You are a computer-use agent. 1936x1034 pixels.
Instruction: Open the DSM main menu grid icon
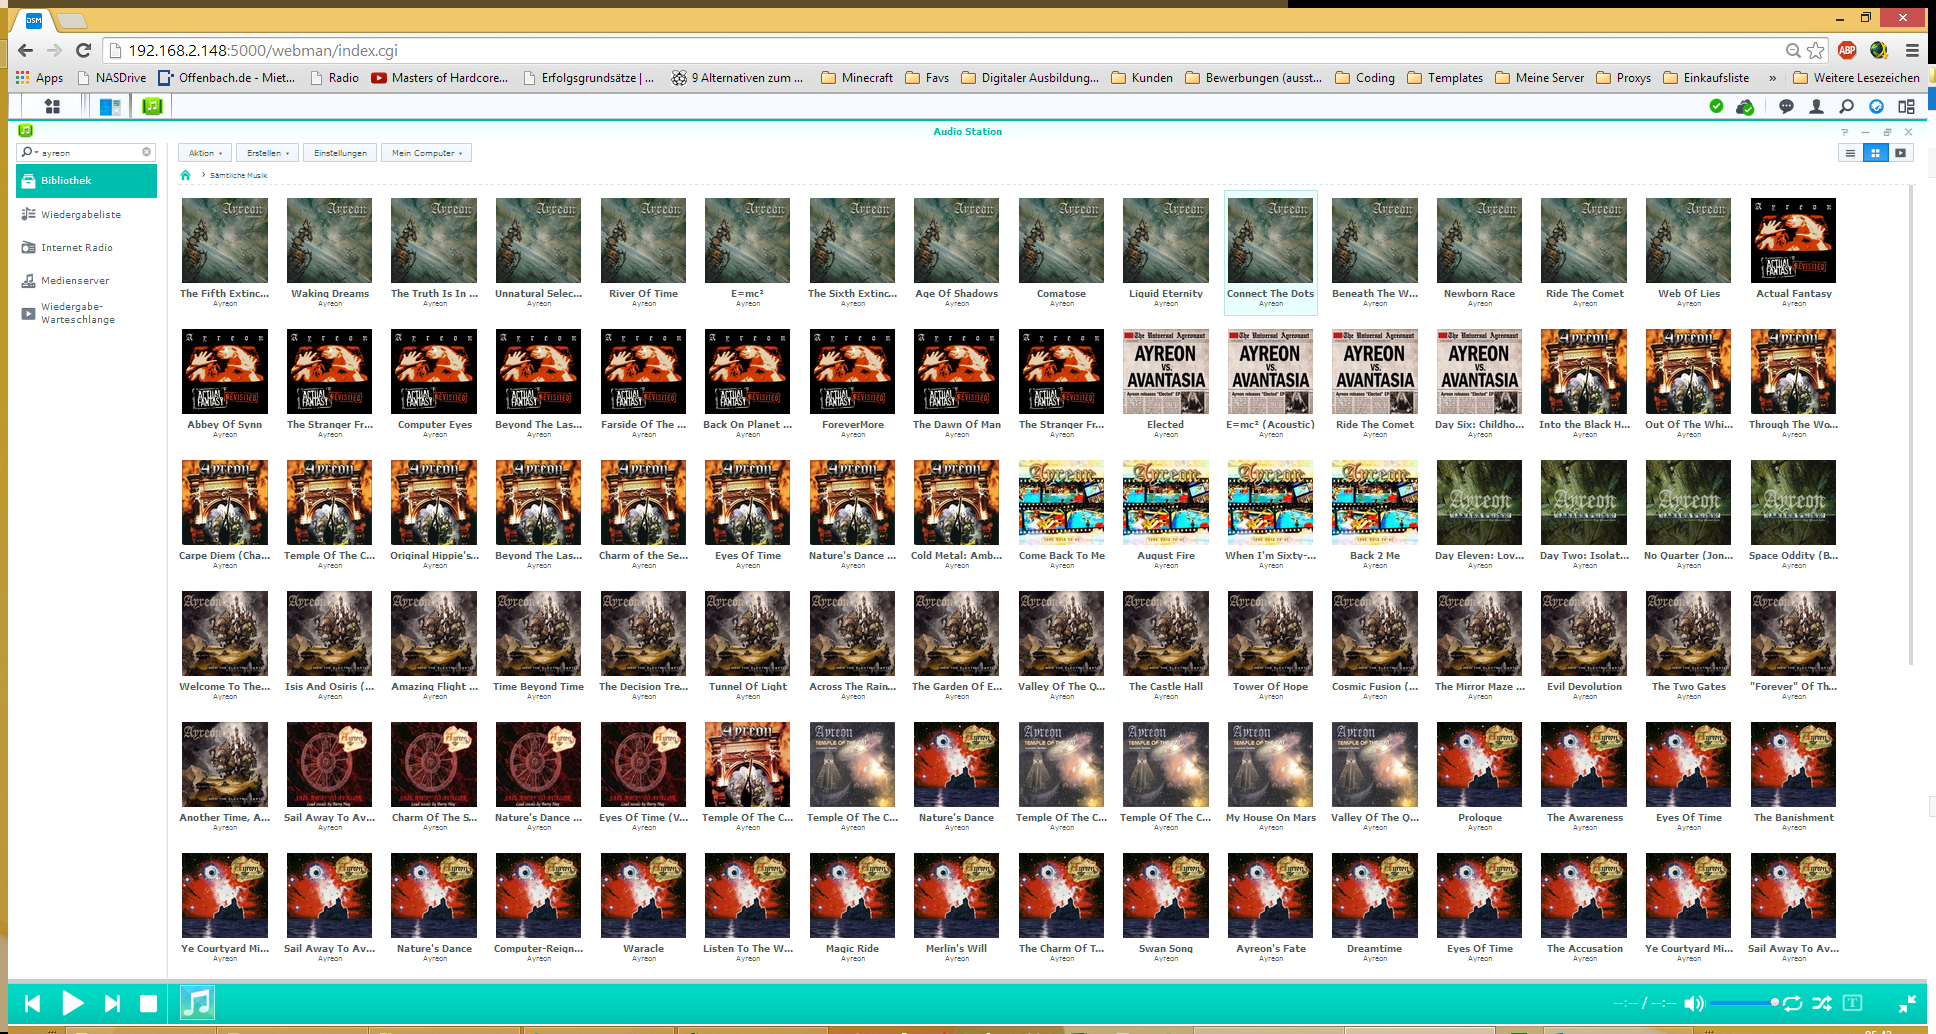(53, 106)
